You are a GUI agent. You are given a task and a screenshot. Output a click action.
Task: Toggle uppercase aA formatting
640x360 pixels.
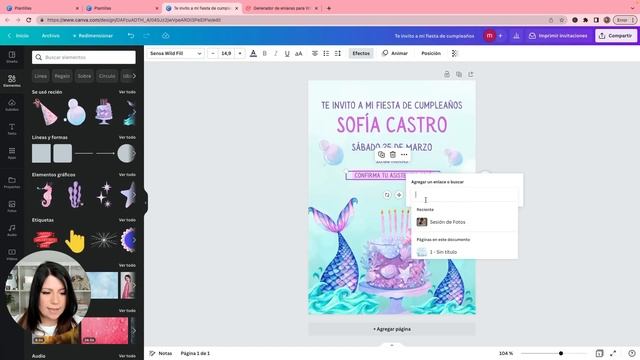[x=299, y=53]
